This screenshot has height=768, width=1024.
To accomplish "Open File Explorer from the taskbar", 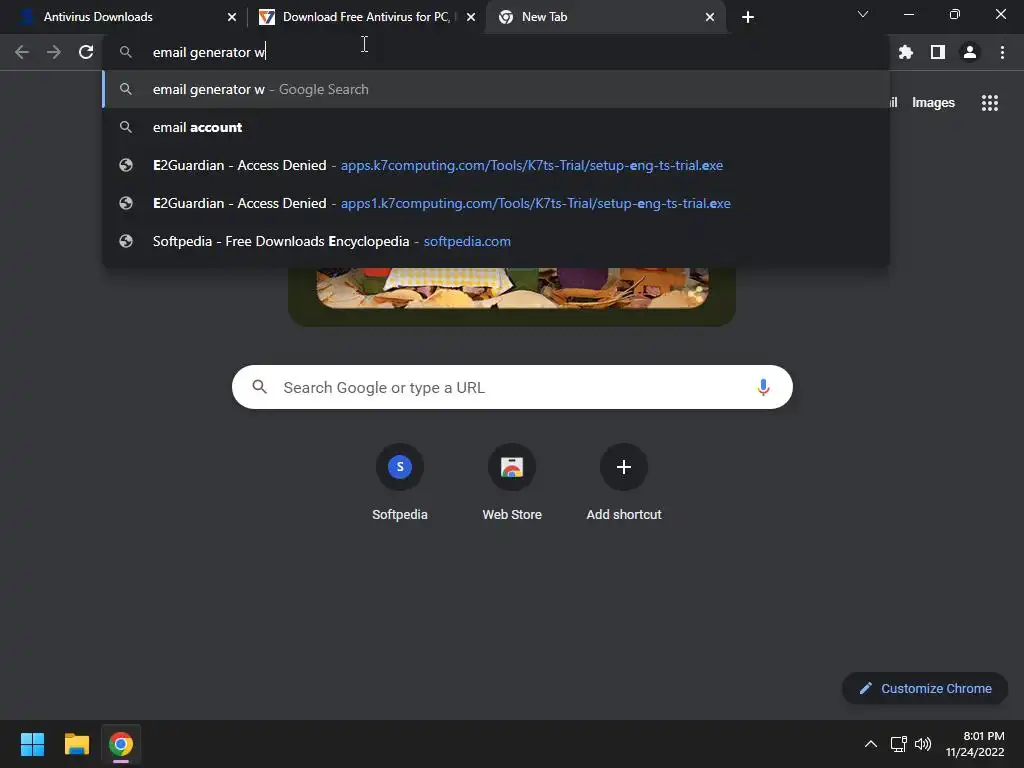I will pyautogui.click(x=76, y=744).
